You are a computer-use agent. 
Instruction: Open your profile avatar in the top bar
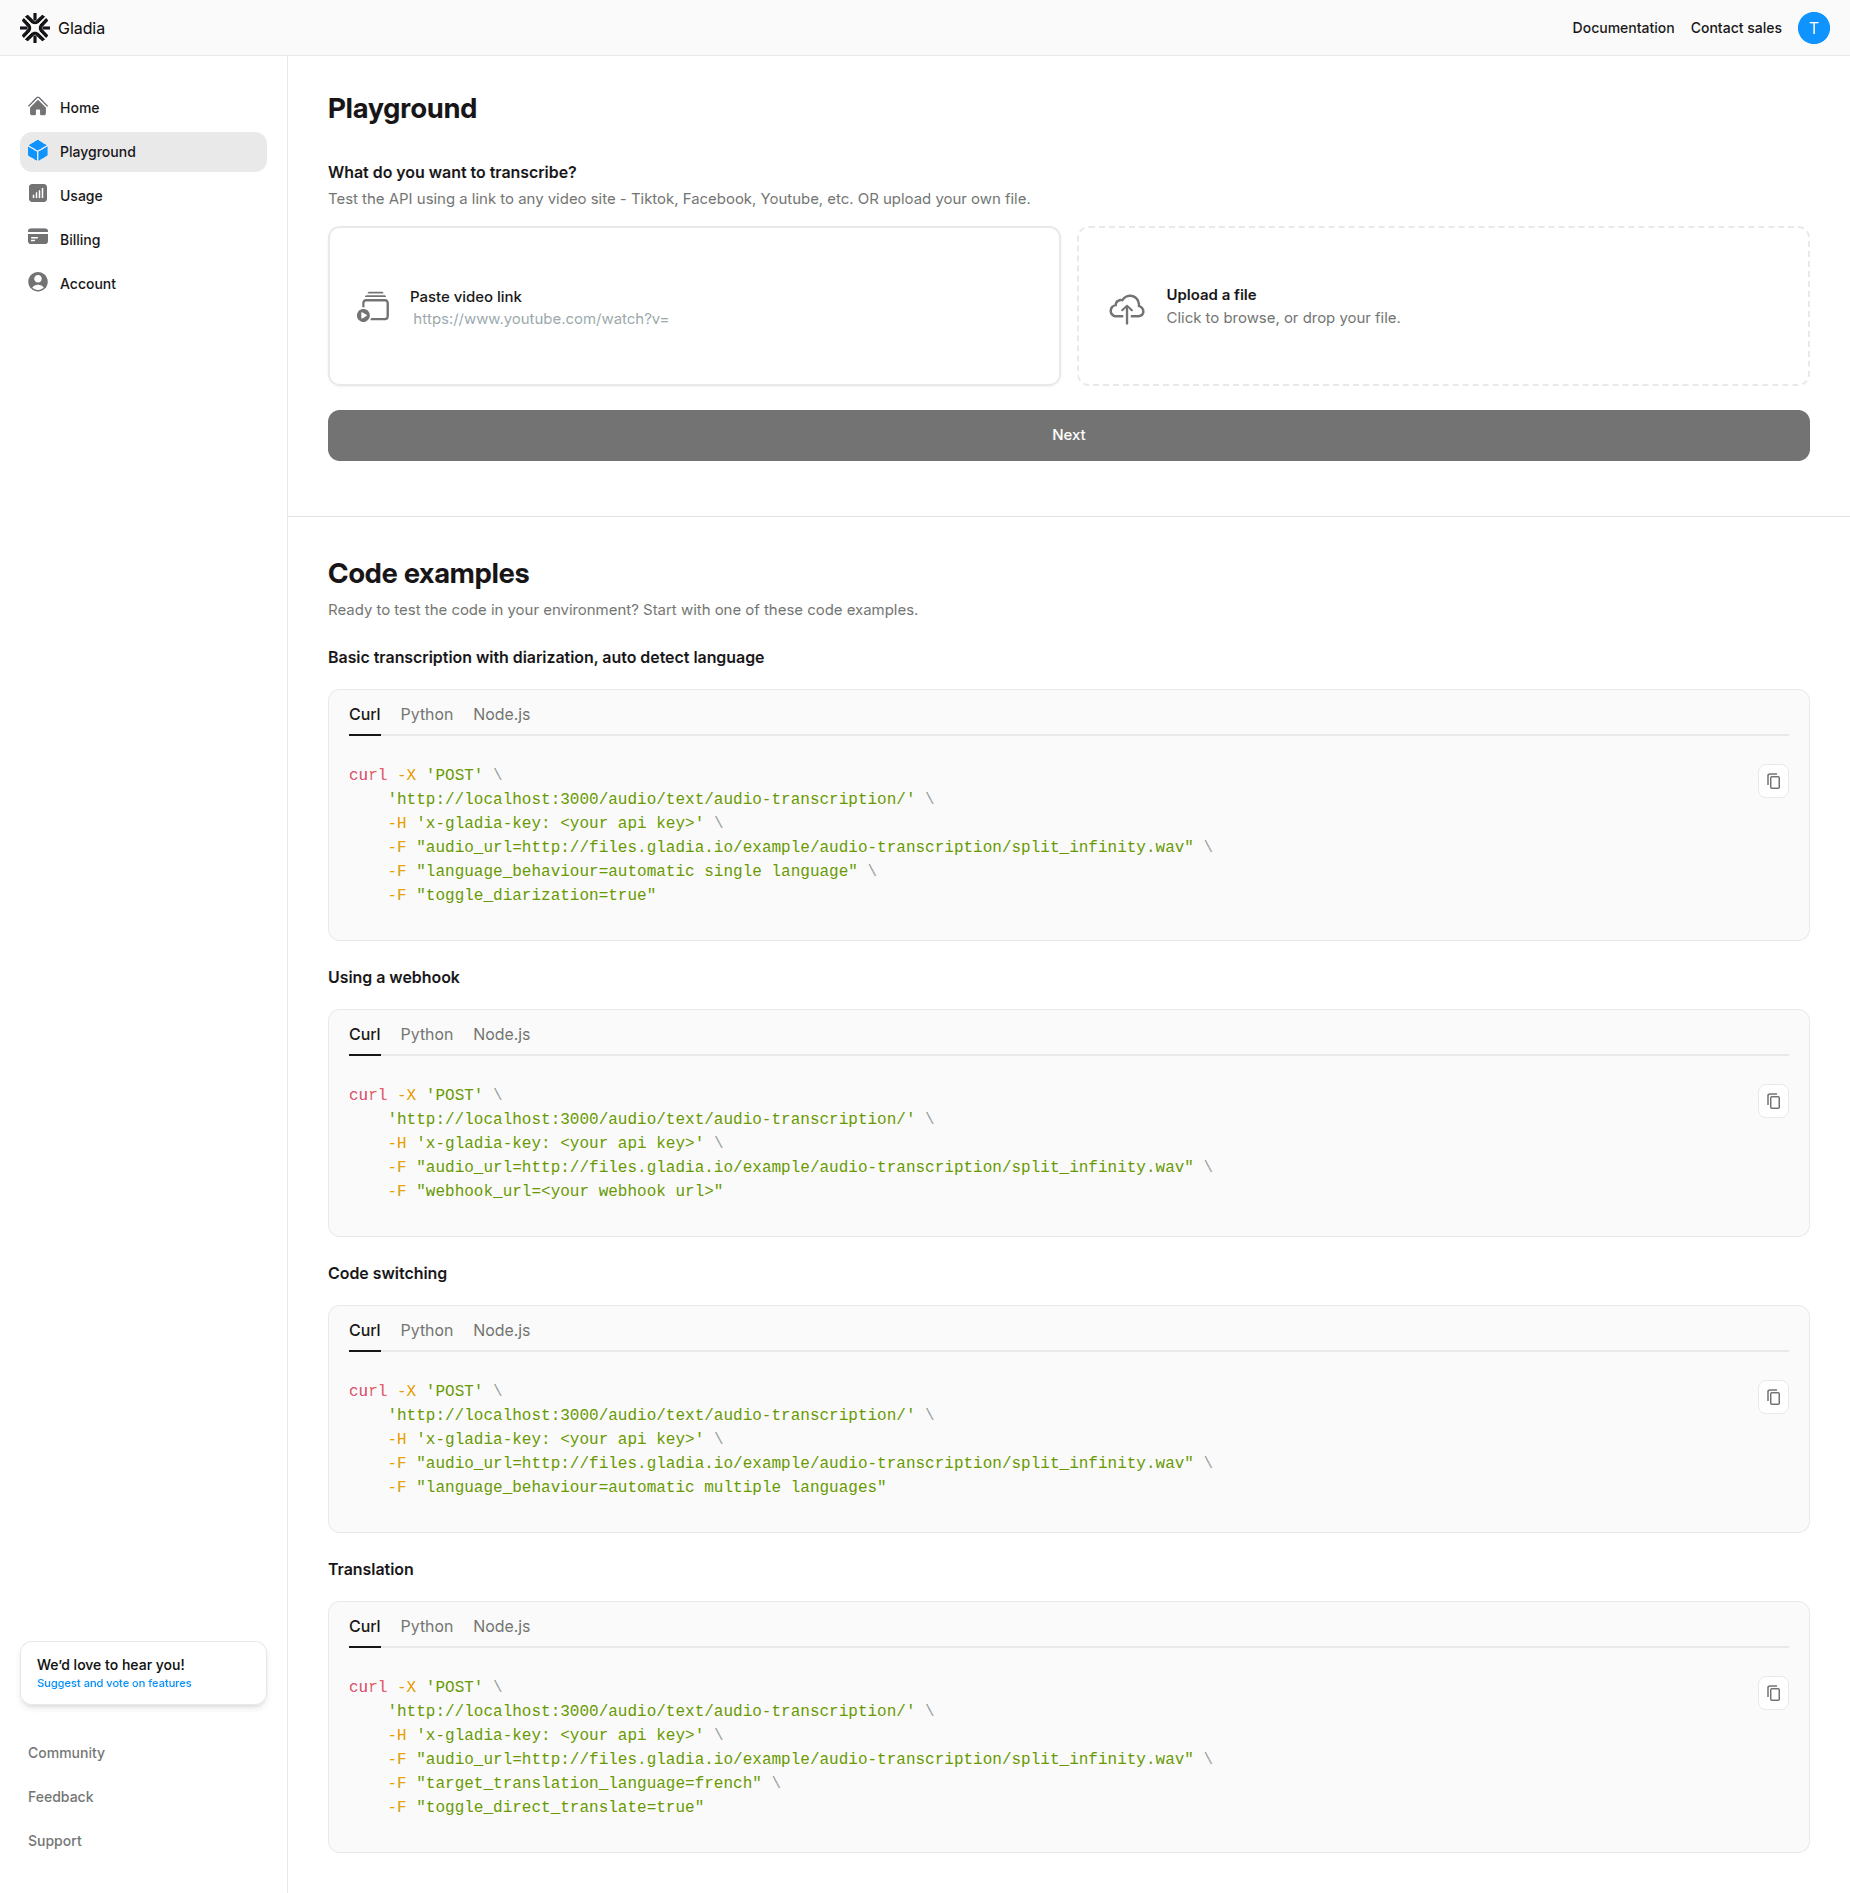tap(1813, 27)
